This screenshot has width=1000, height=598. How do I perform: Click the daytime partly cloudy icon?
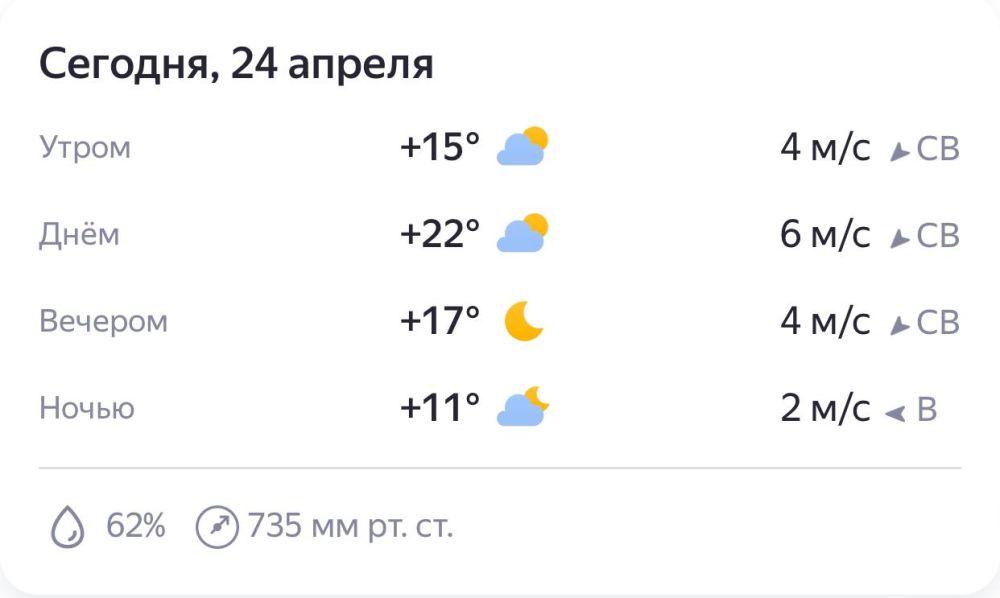click(x=523, y=234)
